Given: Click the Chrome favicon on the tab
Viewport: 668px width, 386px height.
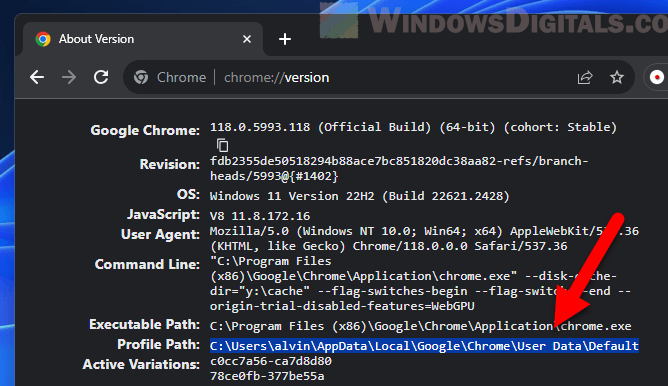Looking at the screenshot, I should [43, 39].
